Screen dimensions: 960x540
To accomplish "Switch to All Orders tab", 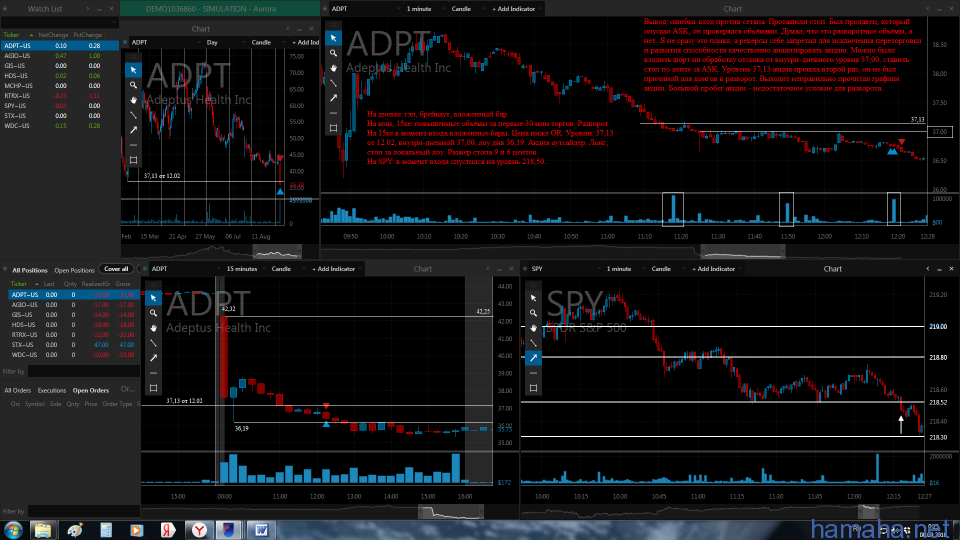I will (18, 390).
